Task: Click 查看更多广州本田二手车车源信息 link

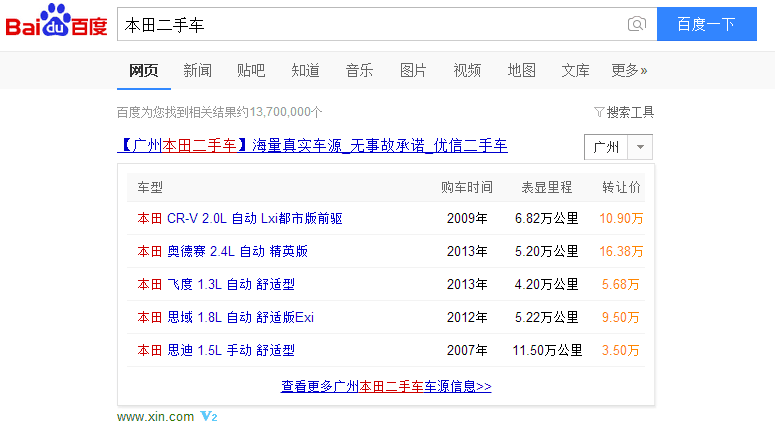Action: tap(386, 386)
